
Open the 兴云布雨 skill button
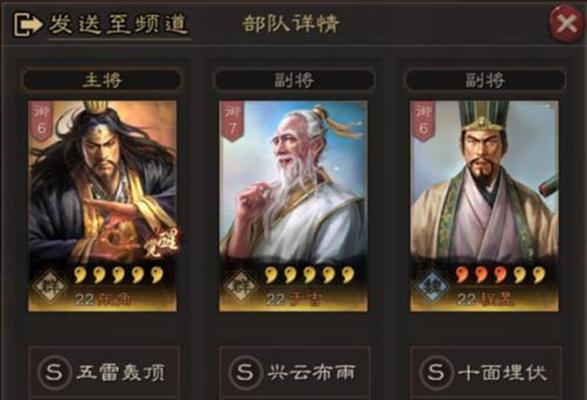[295, 372]
